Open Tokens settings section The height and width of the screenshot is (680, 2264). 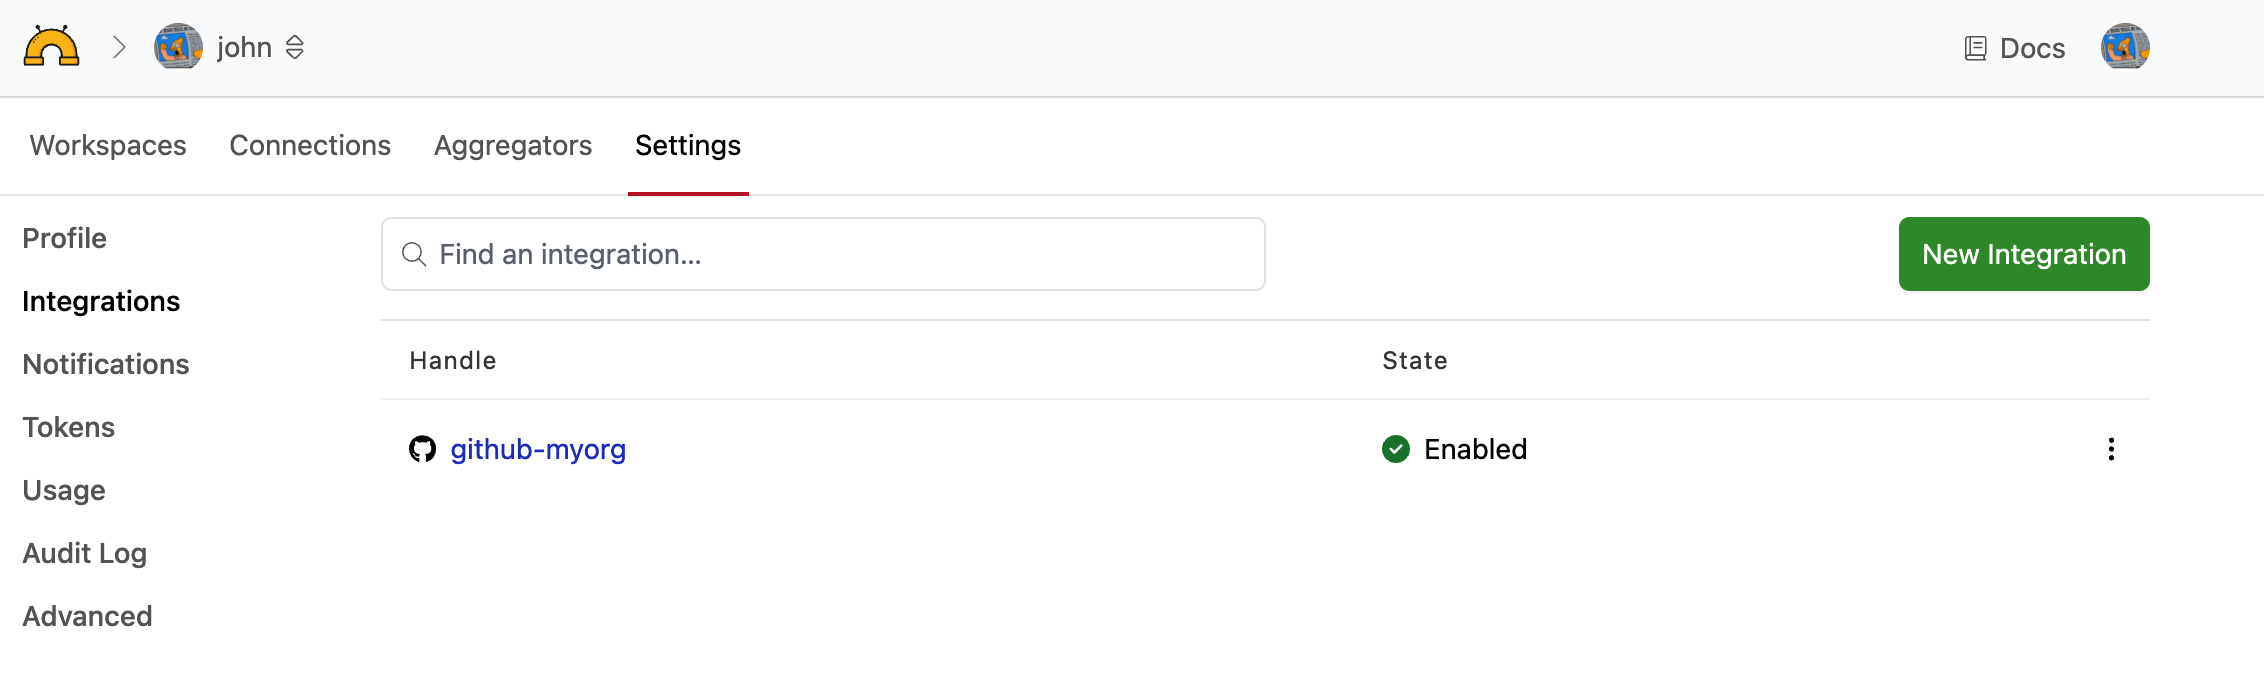69,427
